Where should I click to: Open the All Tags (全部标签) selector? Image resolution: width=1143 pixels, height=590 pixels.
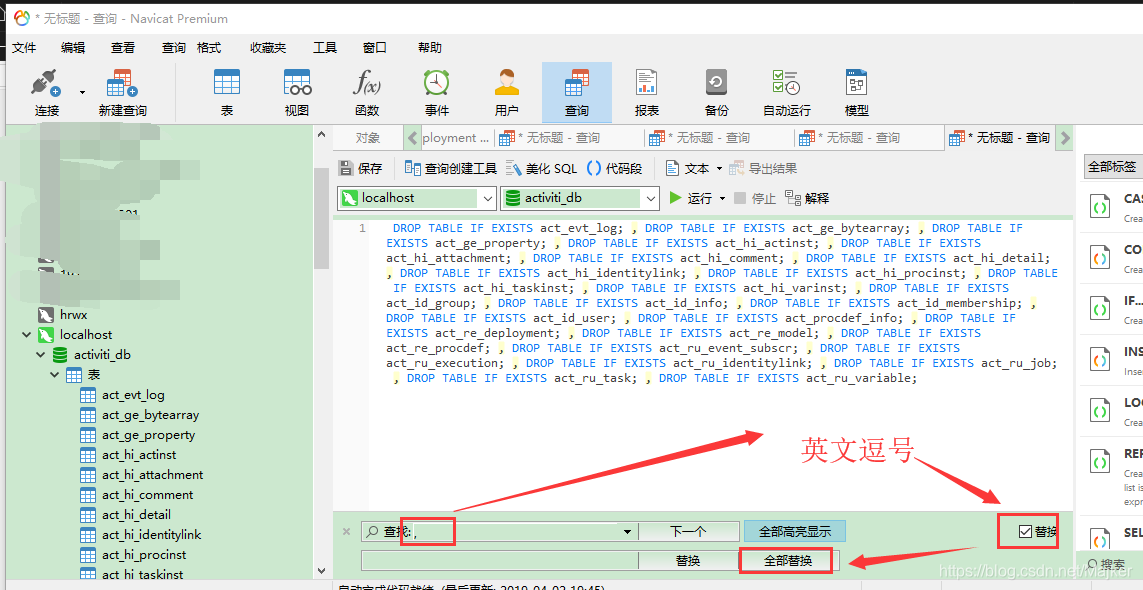(1112, 167)
